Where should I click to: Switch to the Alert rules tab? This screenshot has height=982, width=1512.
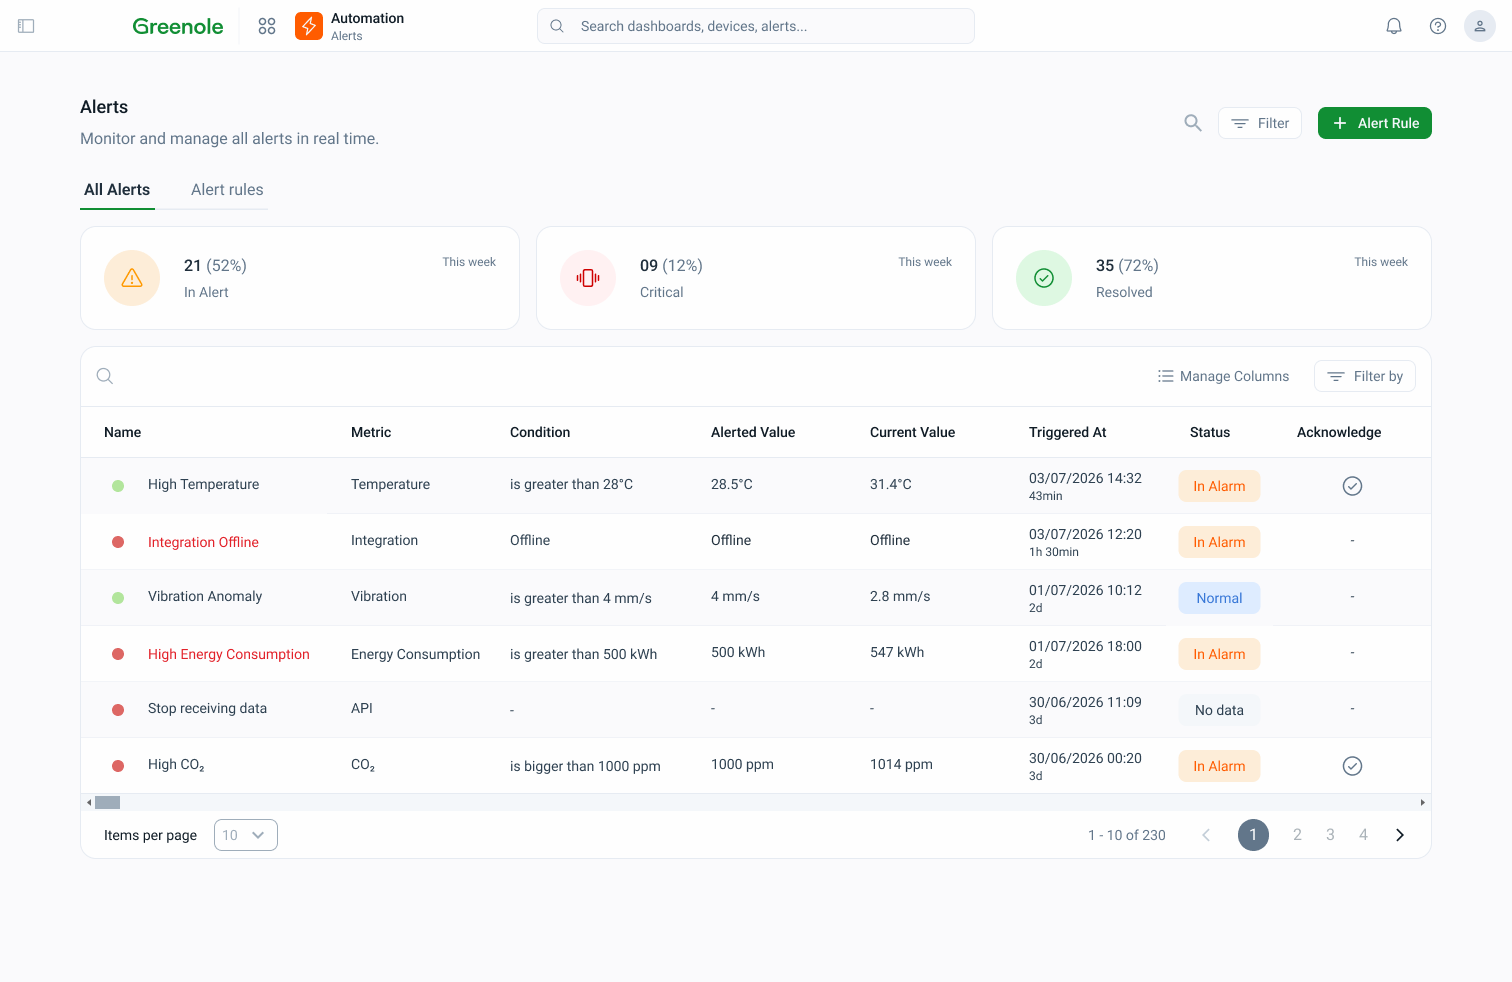[x=227, y=190]
